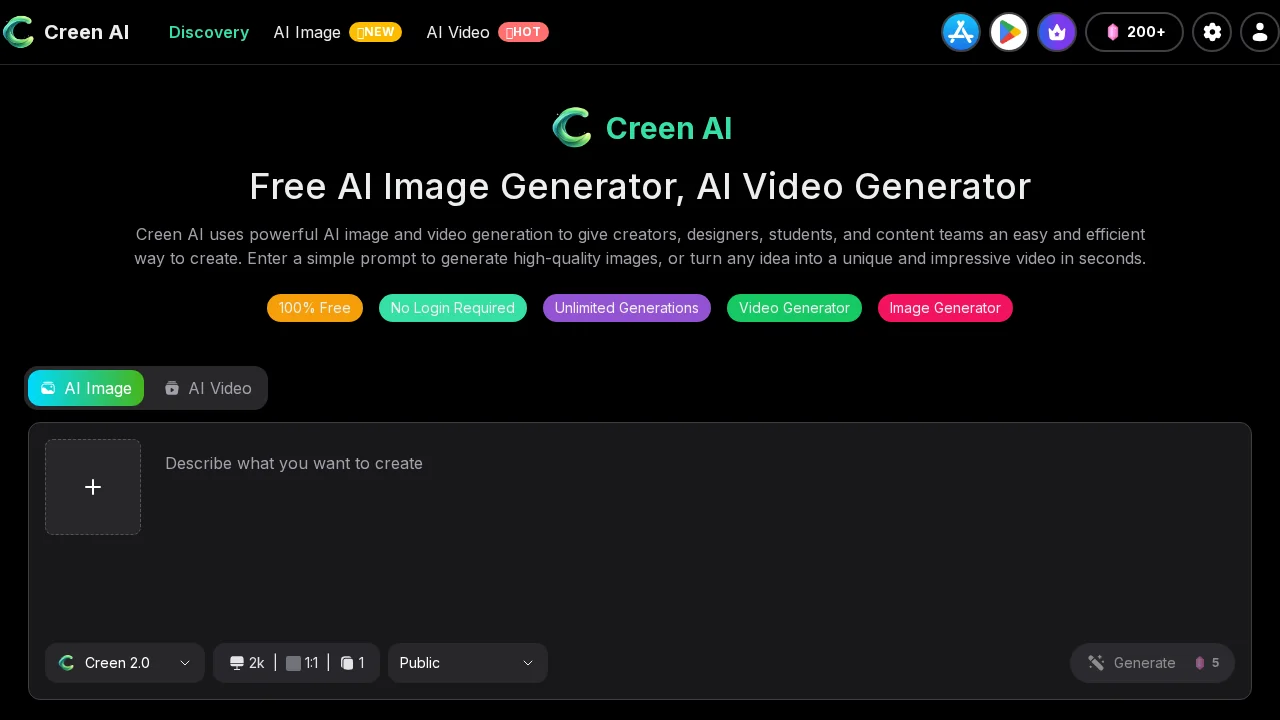Screen dimensions: 1280x720
Task: Select the 1:1 aspect ratio option
Action: pos(303,663)
